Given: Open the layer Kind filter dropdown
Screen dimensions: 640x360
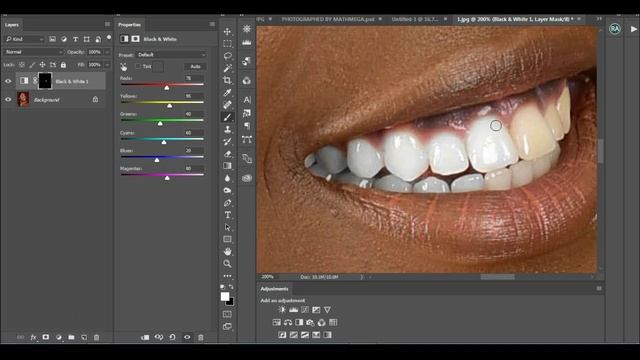Looking at the screenshot, I should (x=24, y=39).
